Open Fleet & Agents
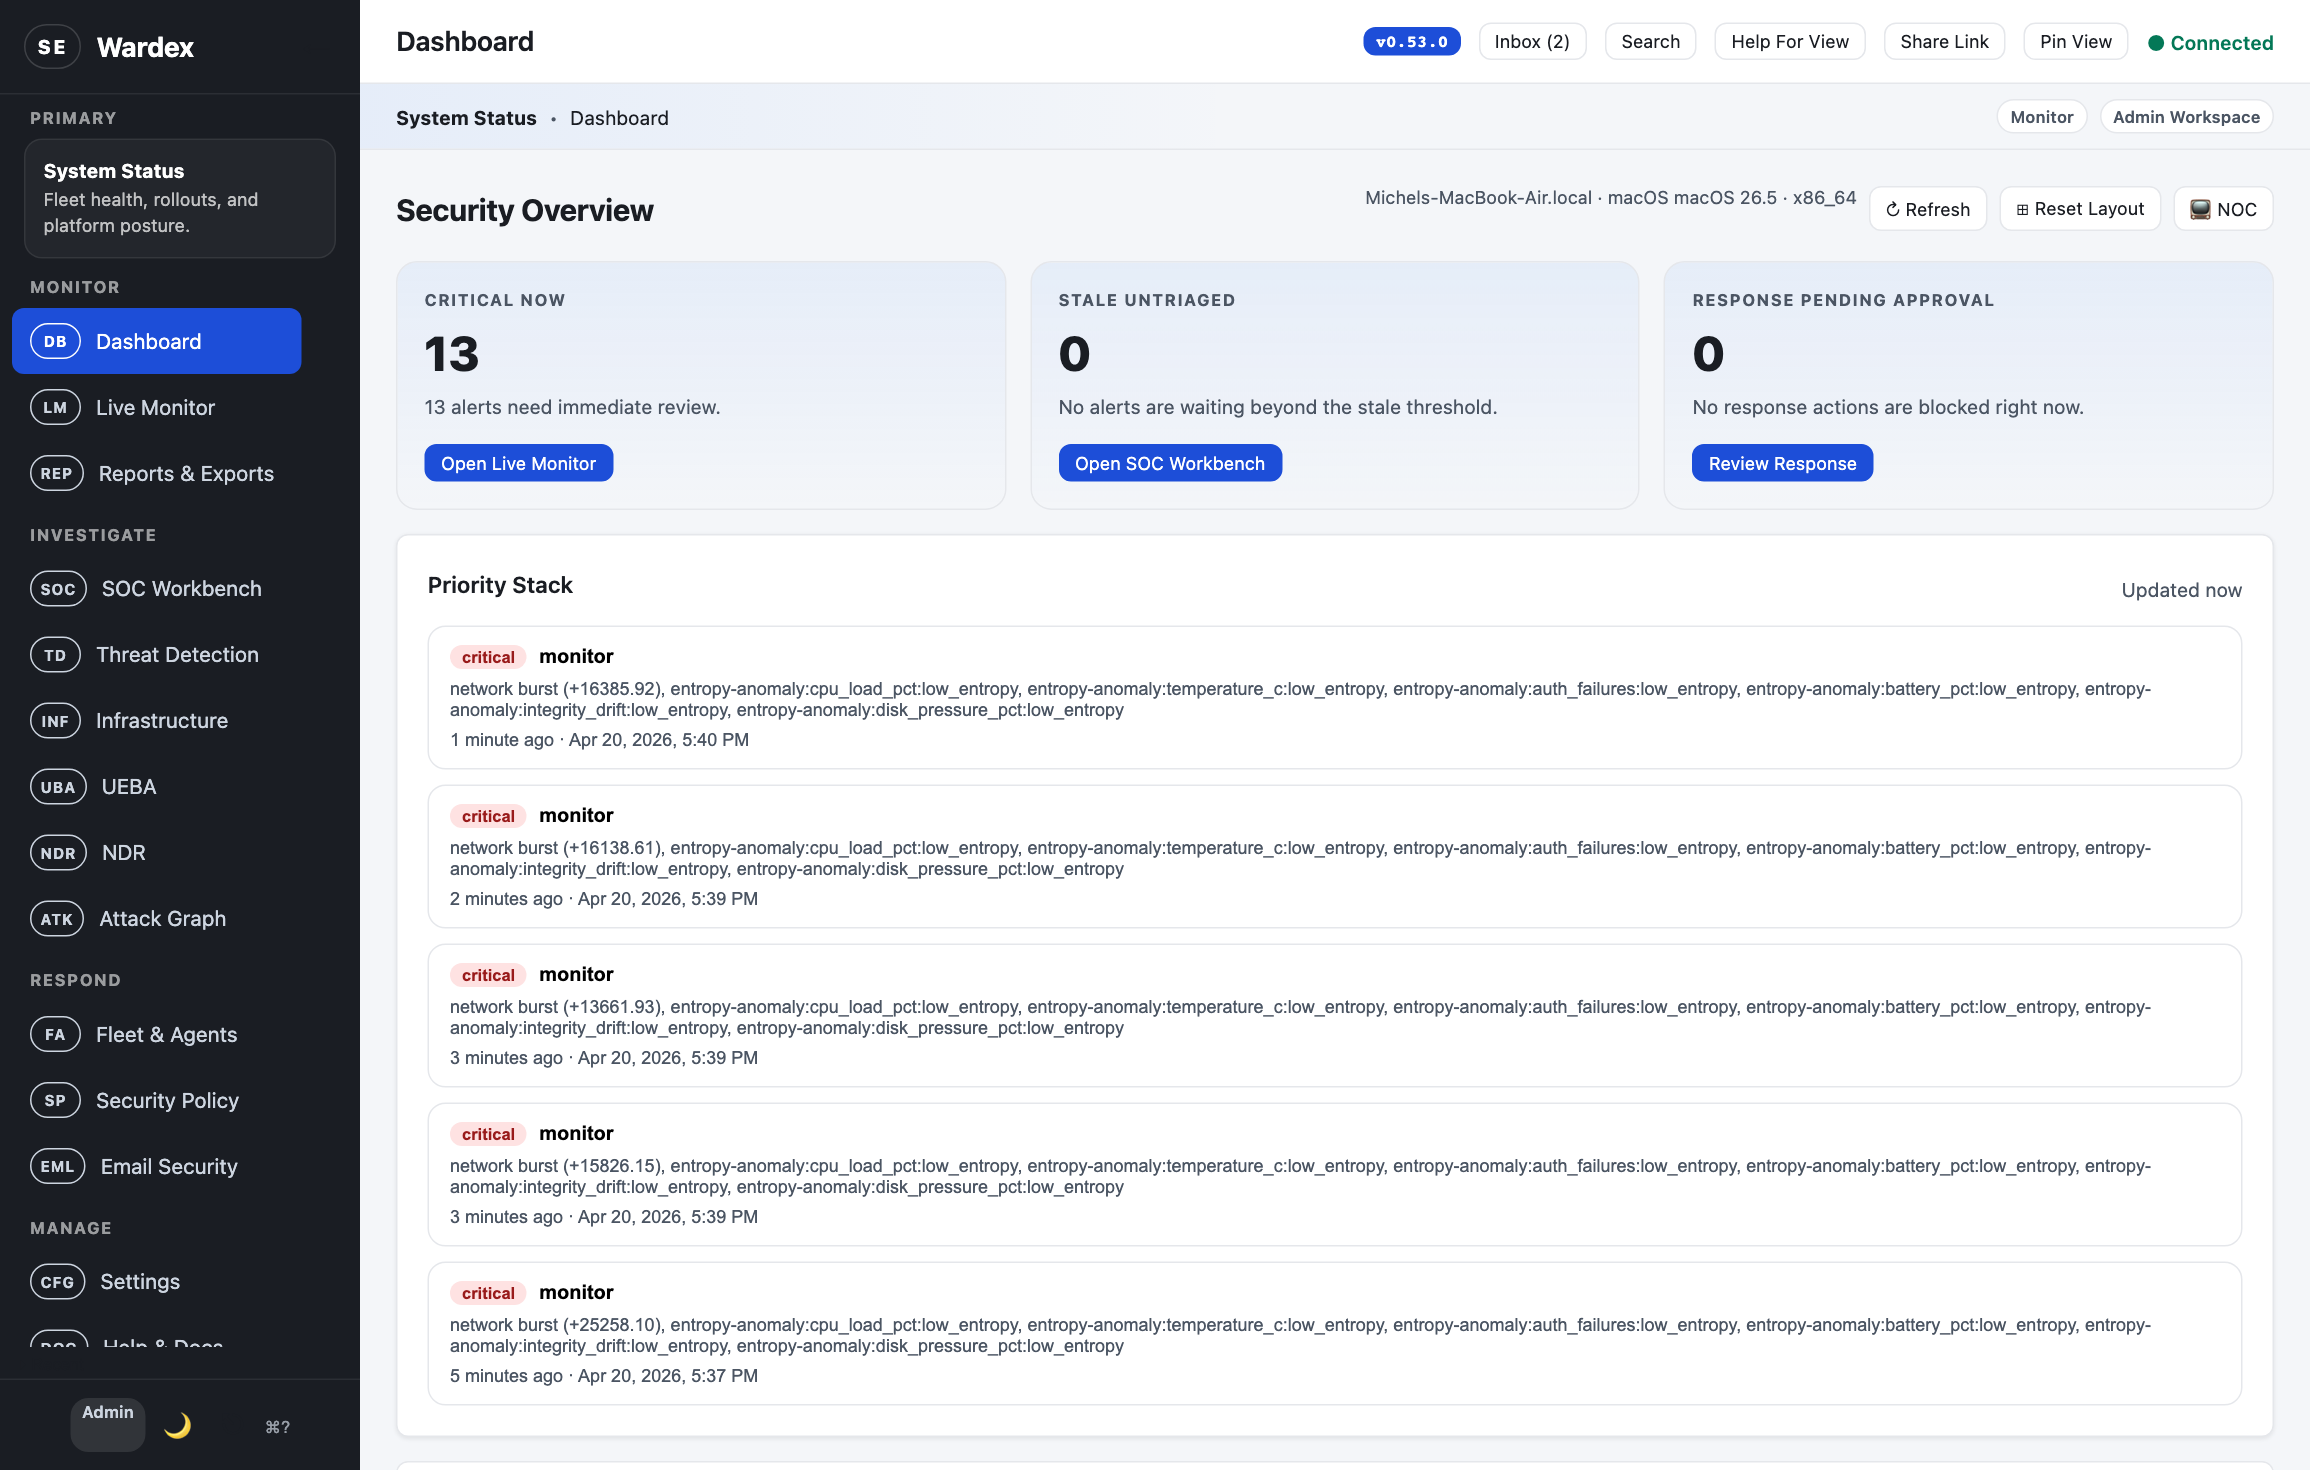Screen dimensions: 2310x1470 pos(166,1034)
